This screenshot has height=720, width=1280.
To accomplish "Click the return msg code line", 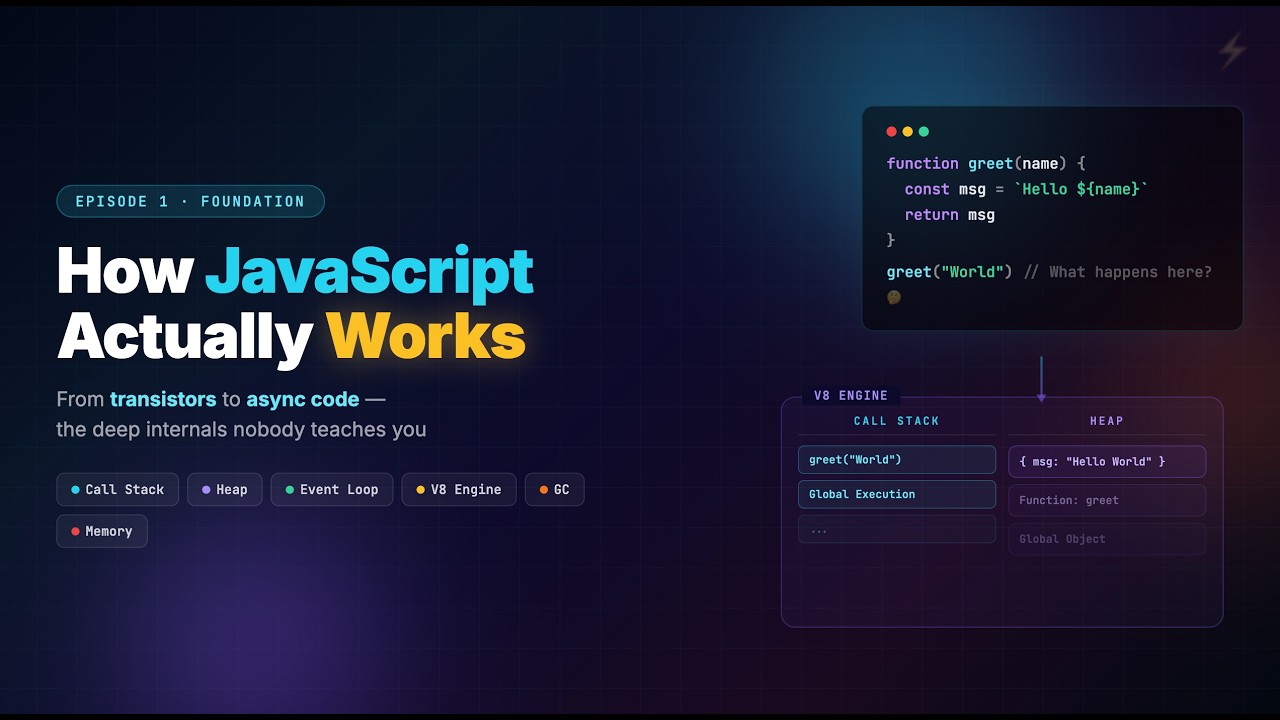I will point(950,215).
